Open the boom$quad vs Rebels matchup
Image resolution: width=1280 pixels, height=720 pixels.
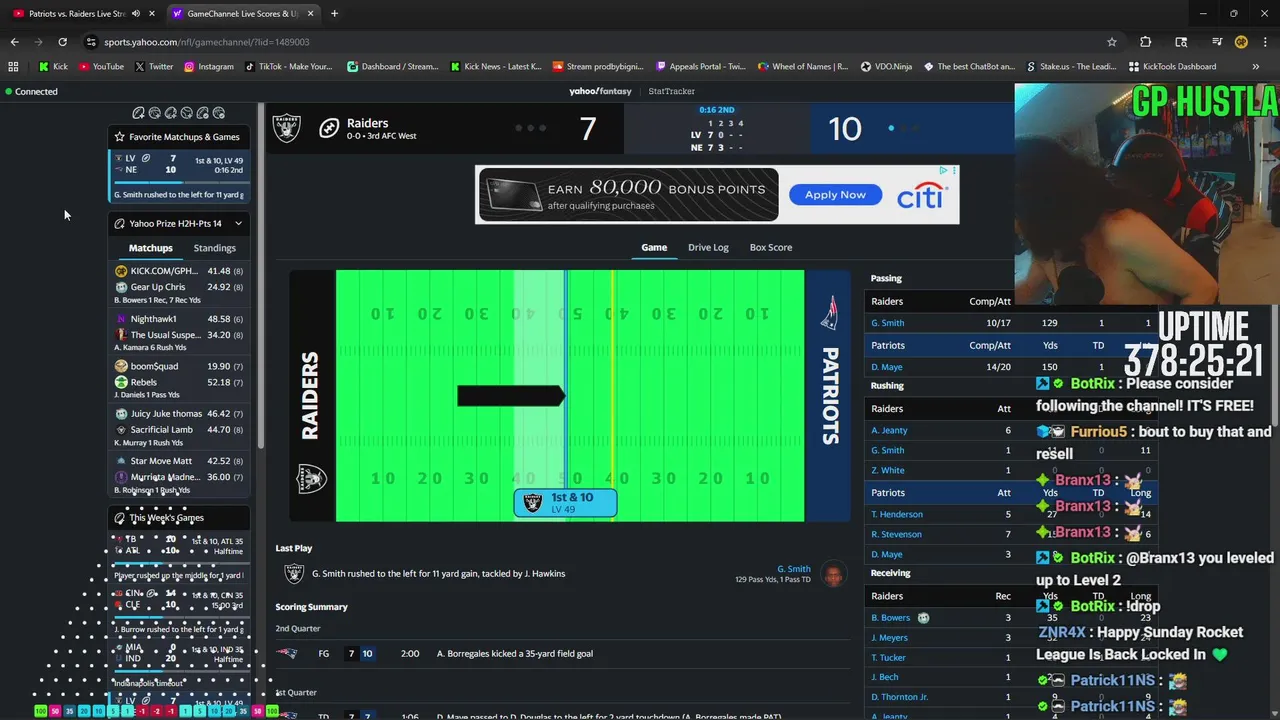point(179,380)
